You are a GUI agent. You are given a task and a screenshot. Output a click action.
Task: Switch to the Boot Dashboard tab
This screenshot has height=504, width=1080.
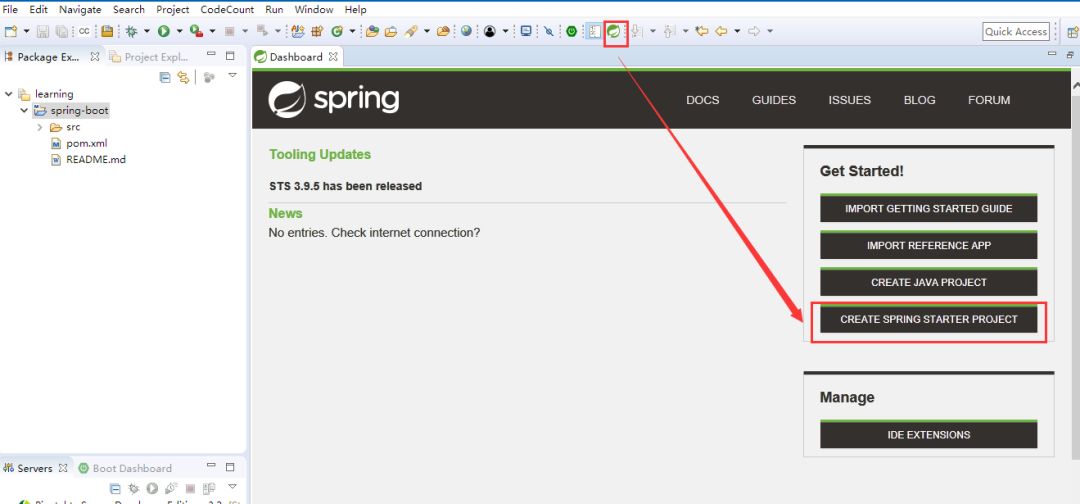[x=125, y=468]
